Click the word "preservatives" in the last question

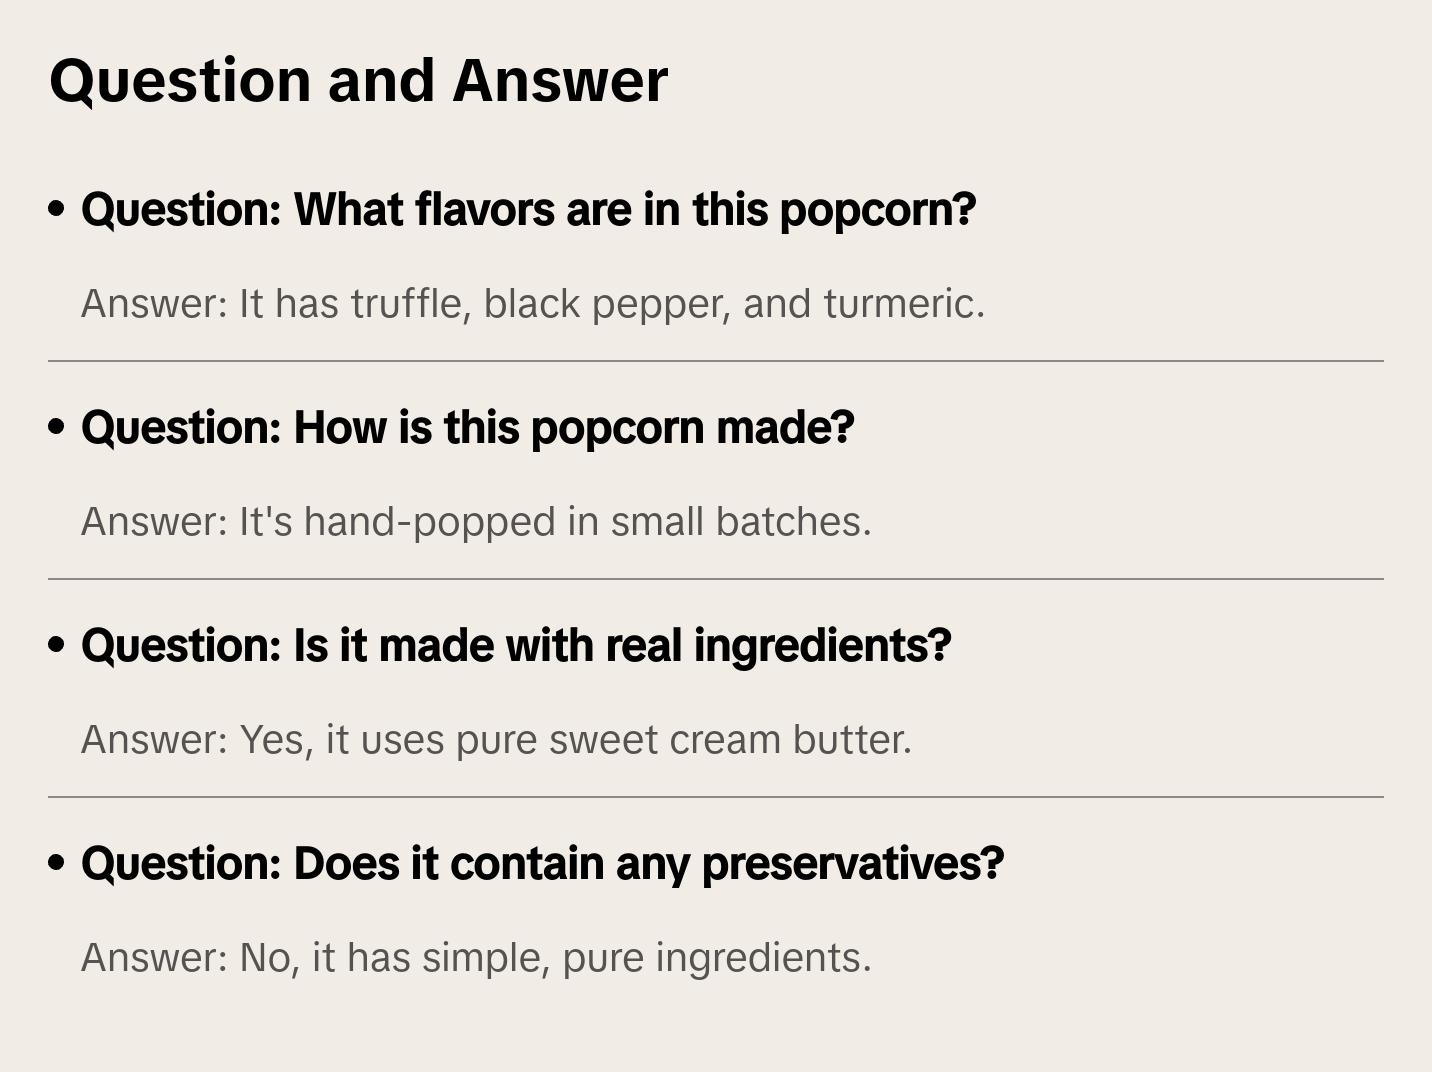coord(852,864)
